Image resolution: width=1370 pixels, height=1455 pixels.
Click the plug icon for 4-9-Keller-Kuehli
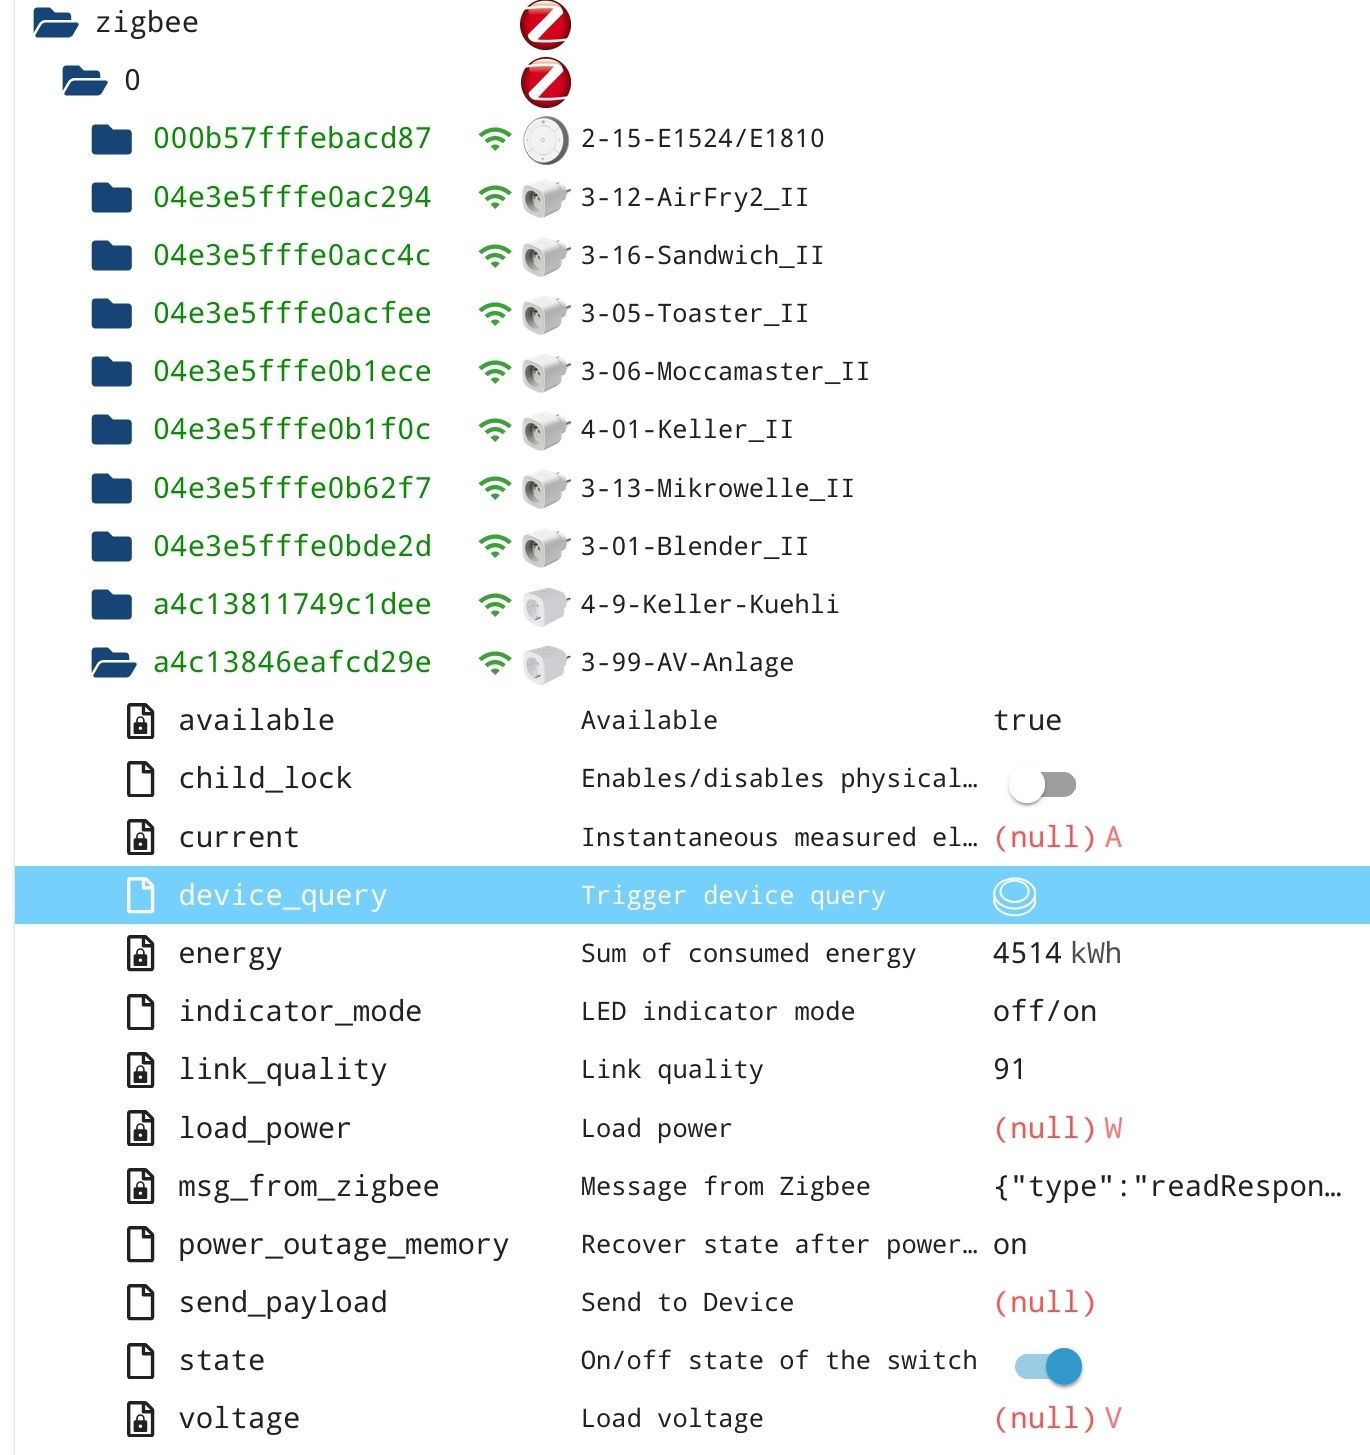click(x=546, y=606)
